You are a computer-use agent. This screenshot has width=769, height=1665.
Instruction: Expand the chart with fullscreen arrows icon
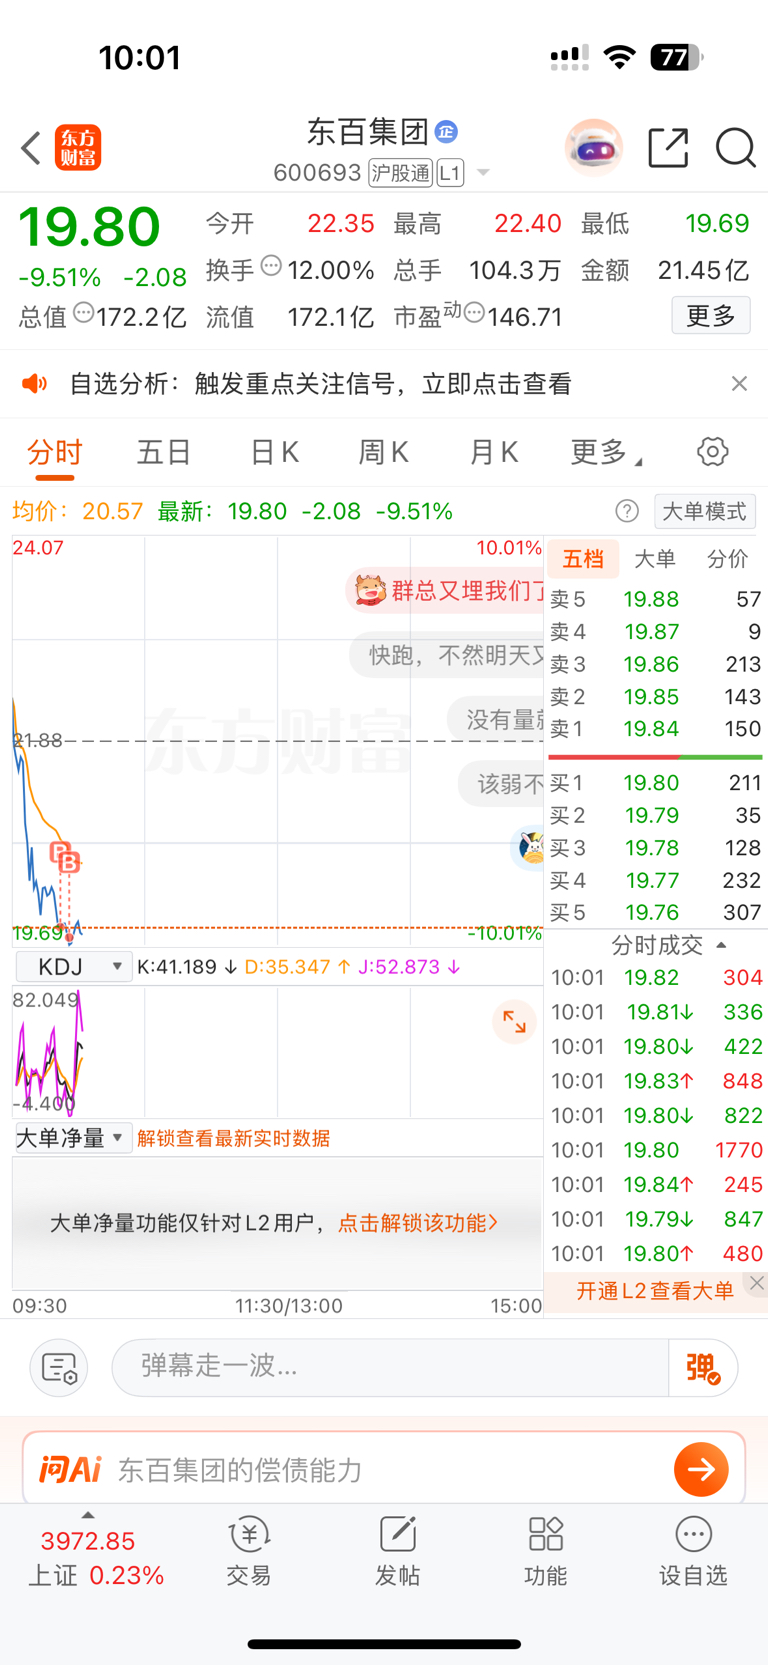point(514,1021)
